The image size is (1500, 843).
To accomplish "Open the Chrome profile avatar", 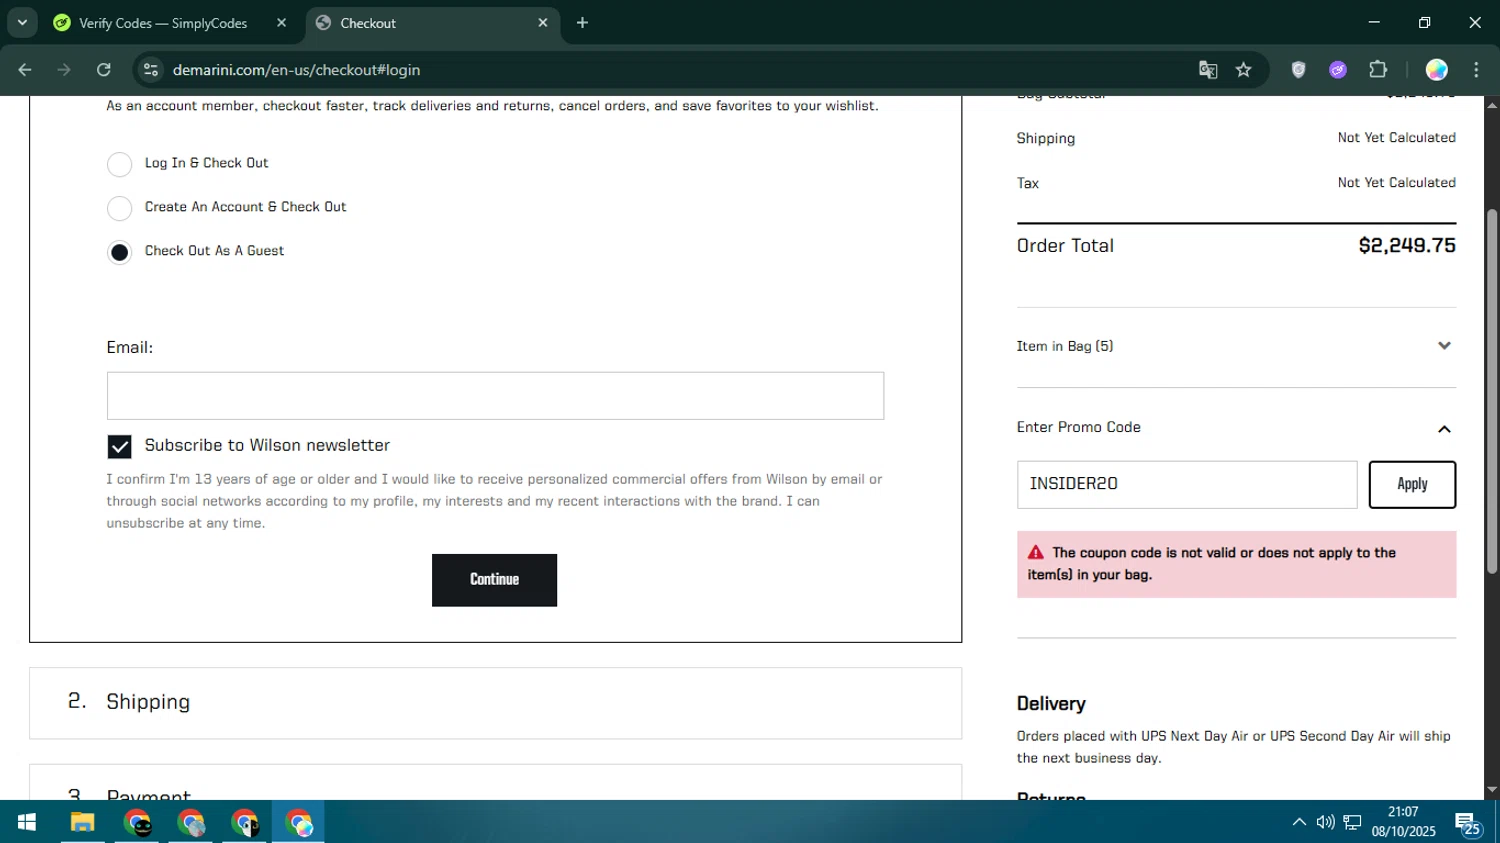I will [1436, 70].
